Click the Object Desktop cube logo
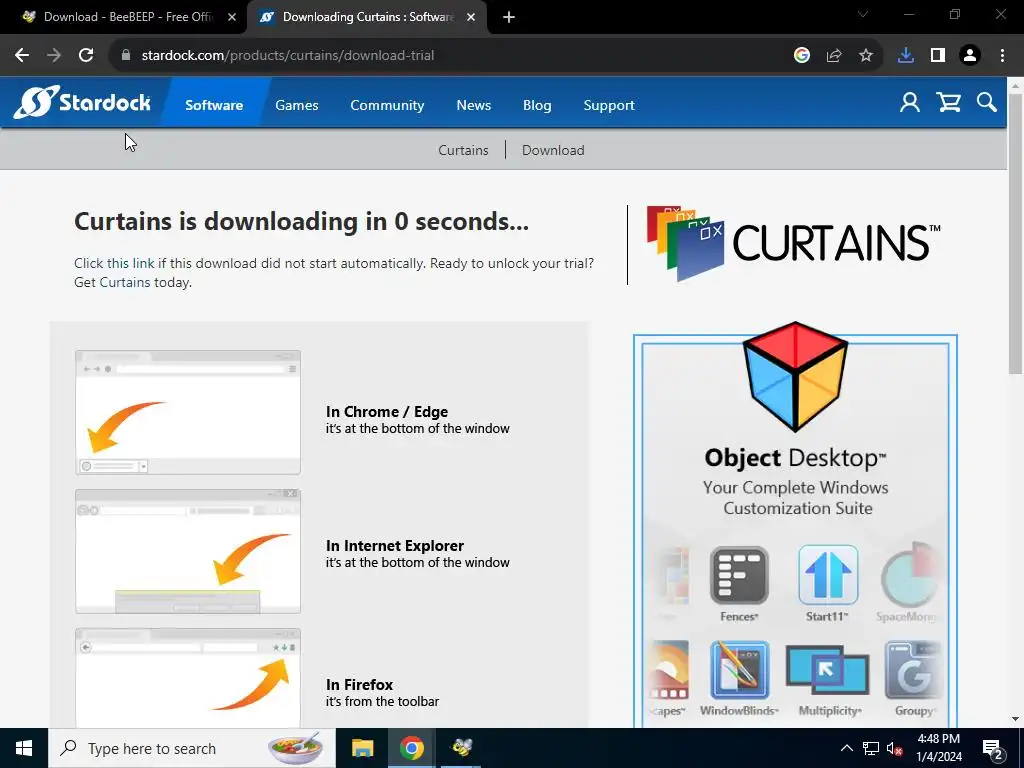The image size is (1024, 768). tap(795, 377)
